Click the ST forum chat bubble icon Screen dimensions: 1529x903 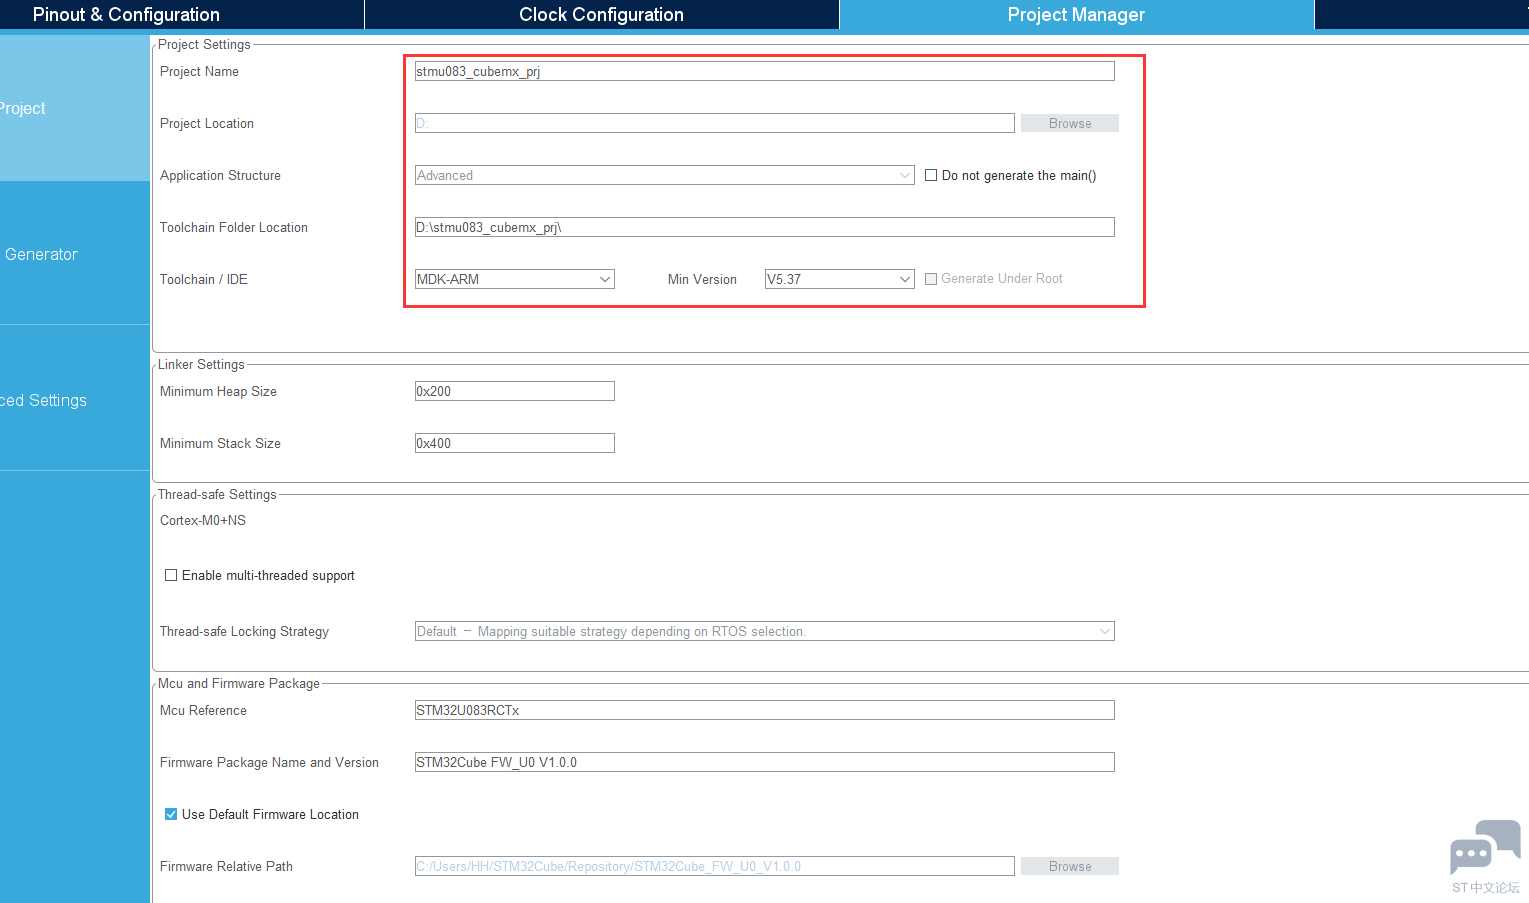(x=1485, y=848)
